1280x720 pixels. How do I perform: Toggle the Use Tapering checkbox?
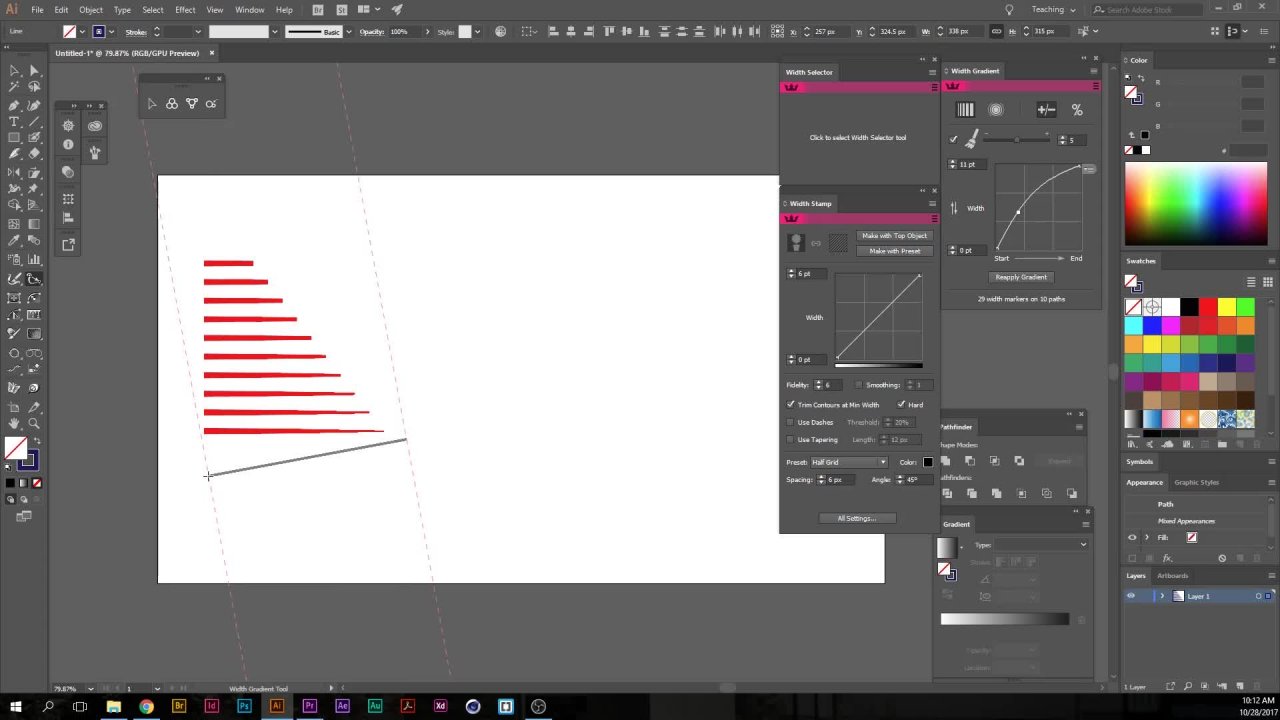(791, 439)
